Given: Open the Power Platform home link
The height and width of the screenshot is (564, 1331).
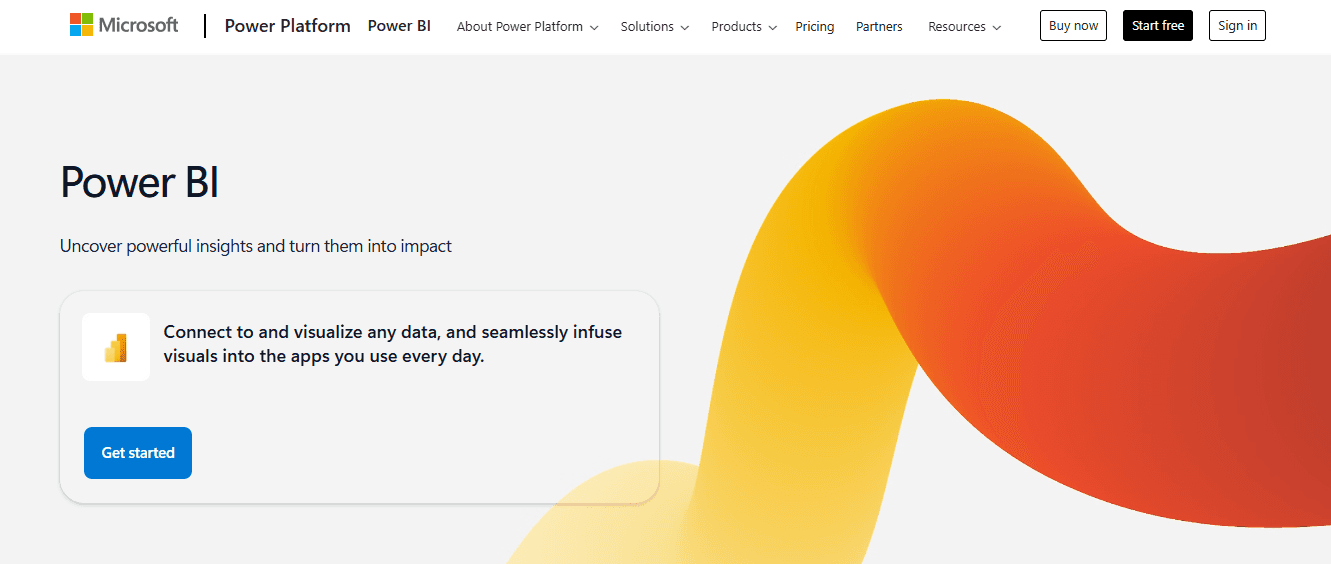Looking at the screenshot, I should click(x=287, y=26).
